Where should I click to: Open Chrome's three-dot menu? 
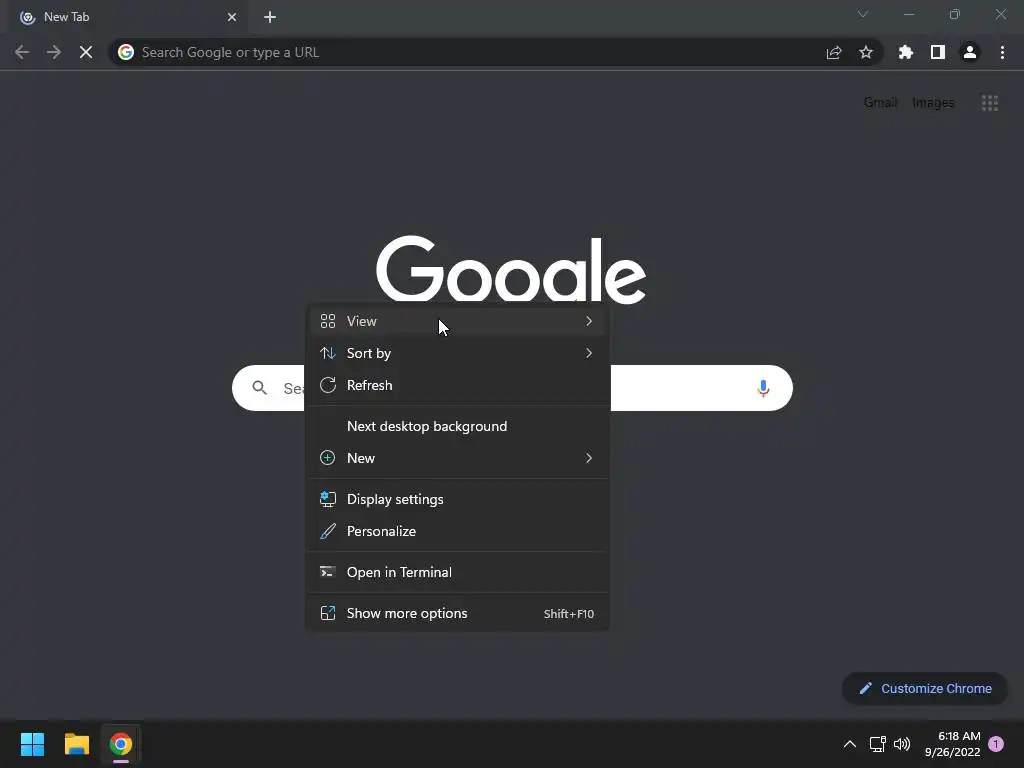point(1002,52)
